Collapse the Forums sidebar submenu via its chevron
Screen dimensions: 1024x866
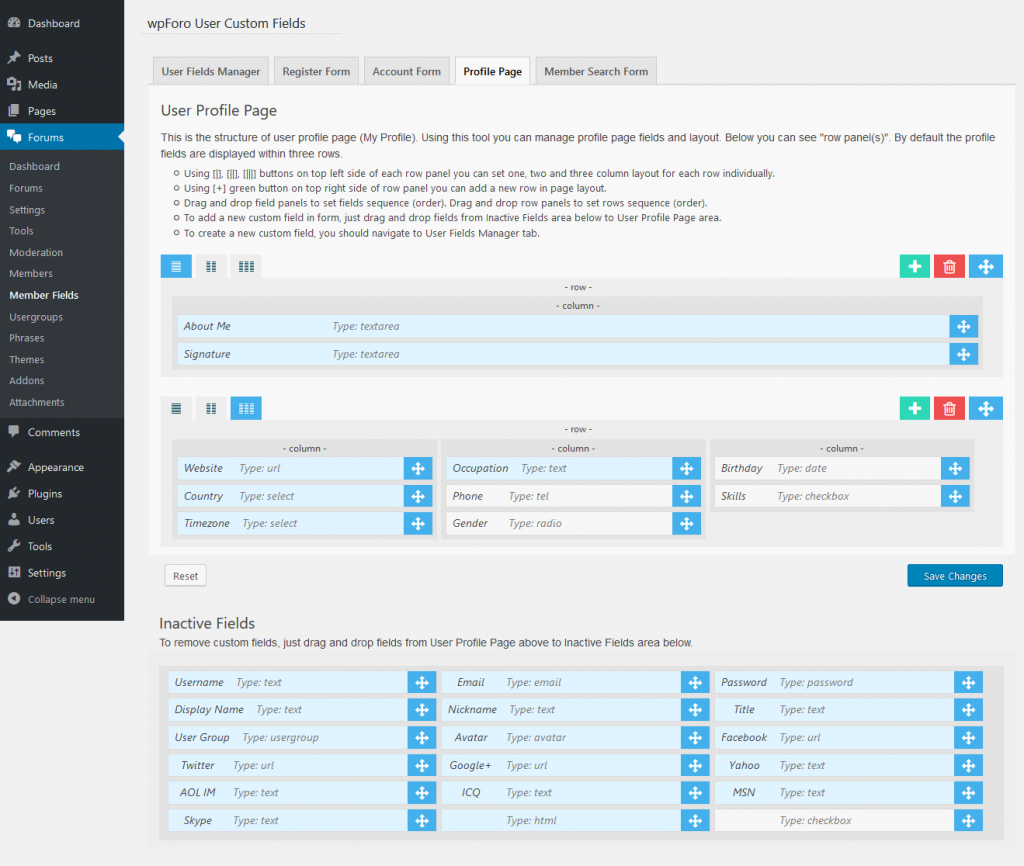click(x=117, y=137)
